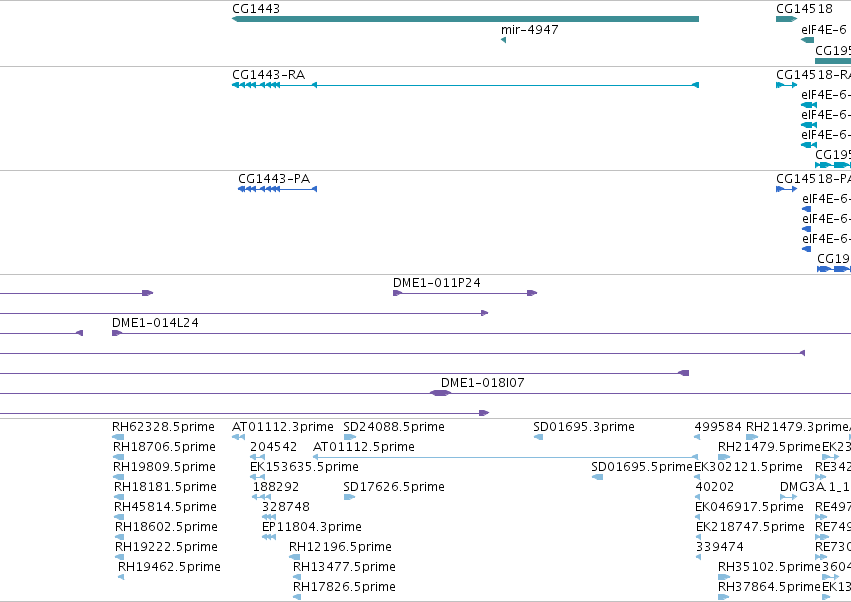The image size is (851, 602).
Task: Click the AT01112.5prime label
Action: [x=364, y=447]
